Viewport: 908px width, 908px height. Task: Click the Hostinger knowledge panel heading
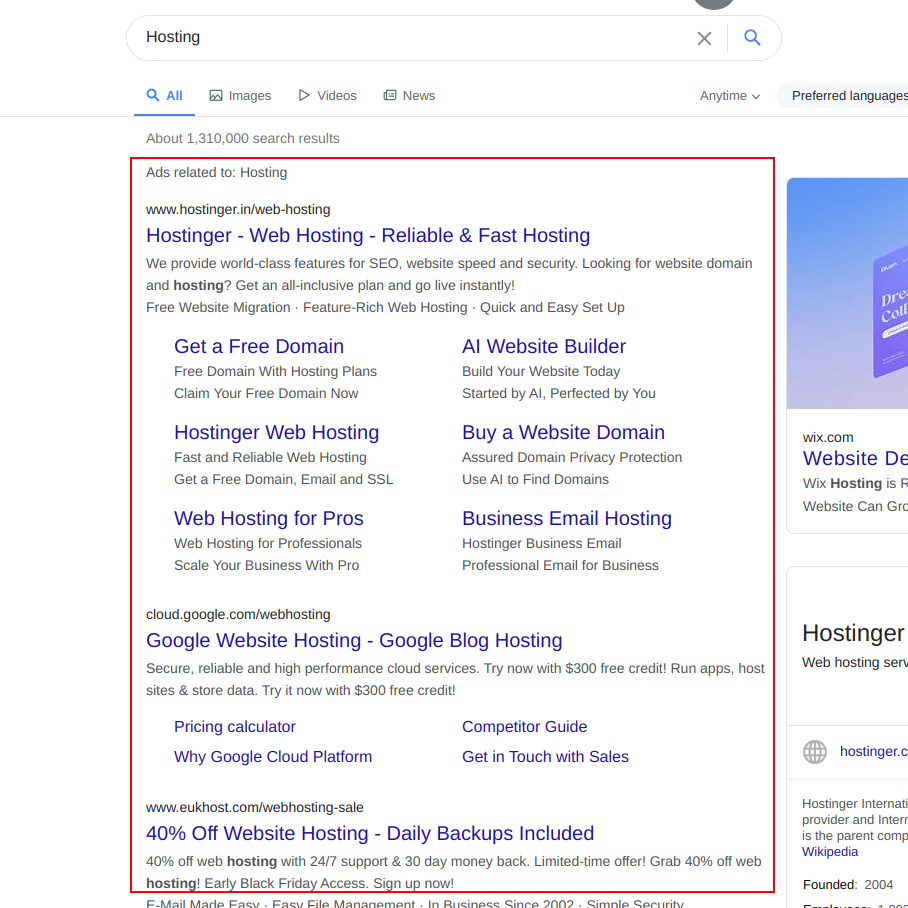854,634
